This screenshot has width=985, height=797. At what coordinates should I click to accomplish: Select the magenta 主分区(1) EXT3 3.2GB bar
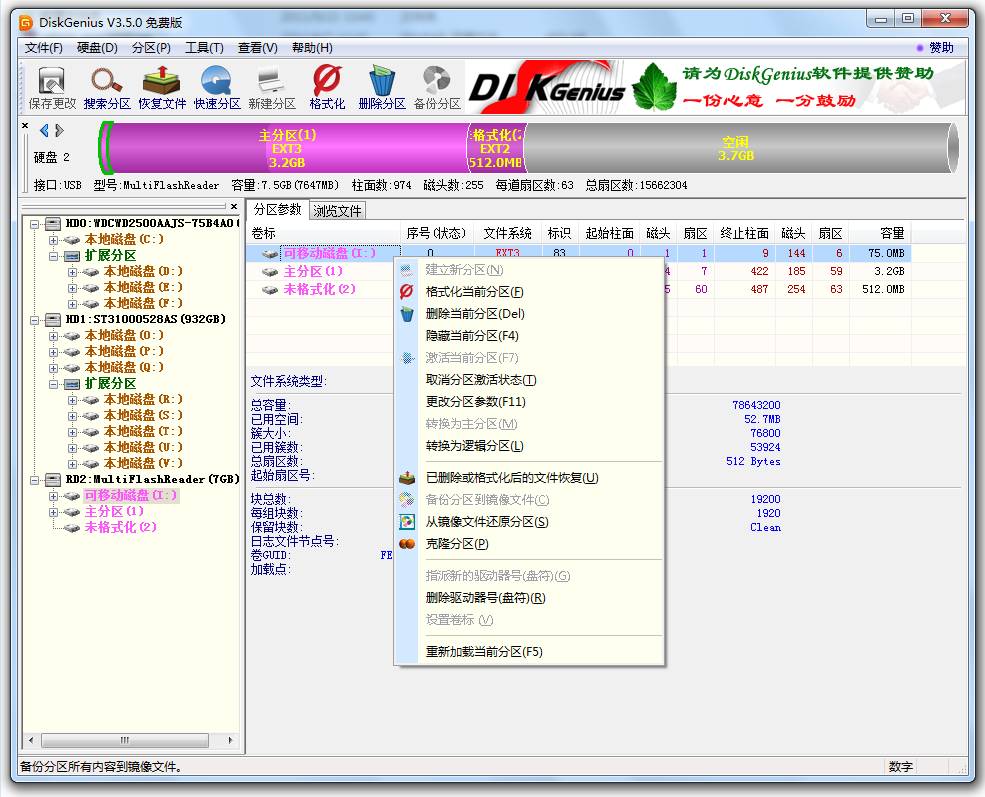pos(288,148)
